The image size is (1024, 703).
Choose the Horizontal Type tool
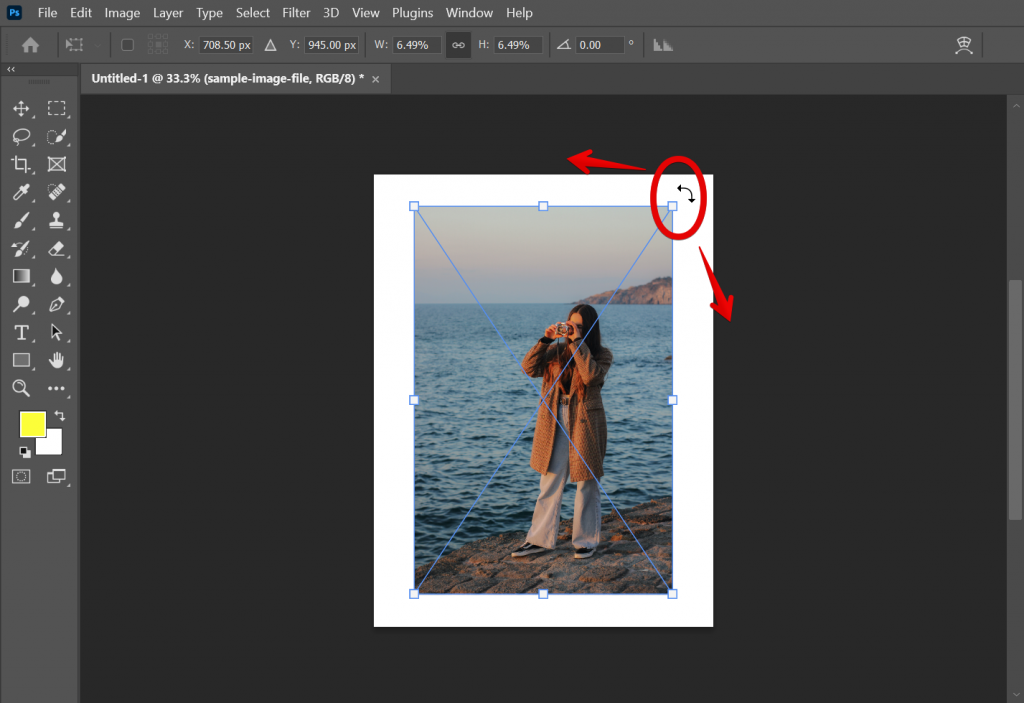22,332
